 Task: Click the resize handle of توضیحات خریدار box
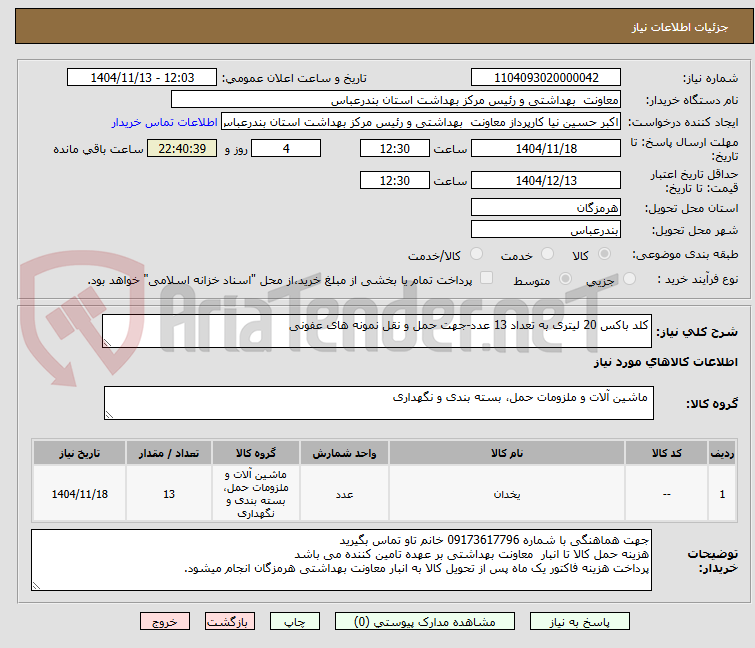pyautogui.click(x=36, y=586)
